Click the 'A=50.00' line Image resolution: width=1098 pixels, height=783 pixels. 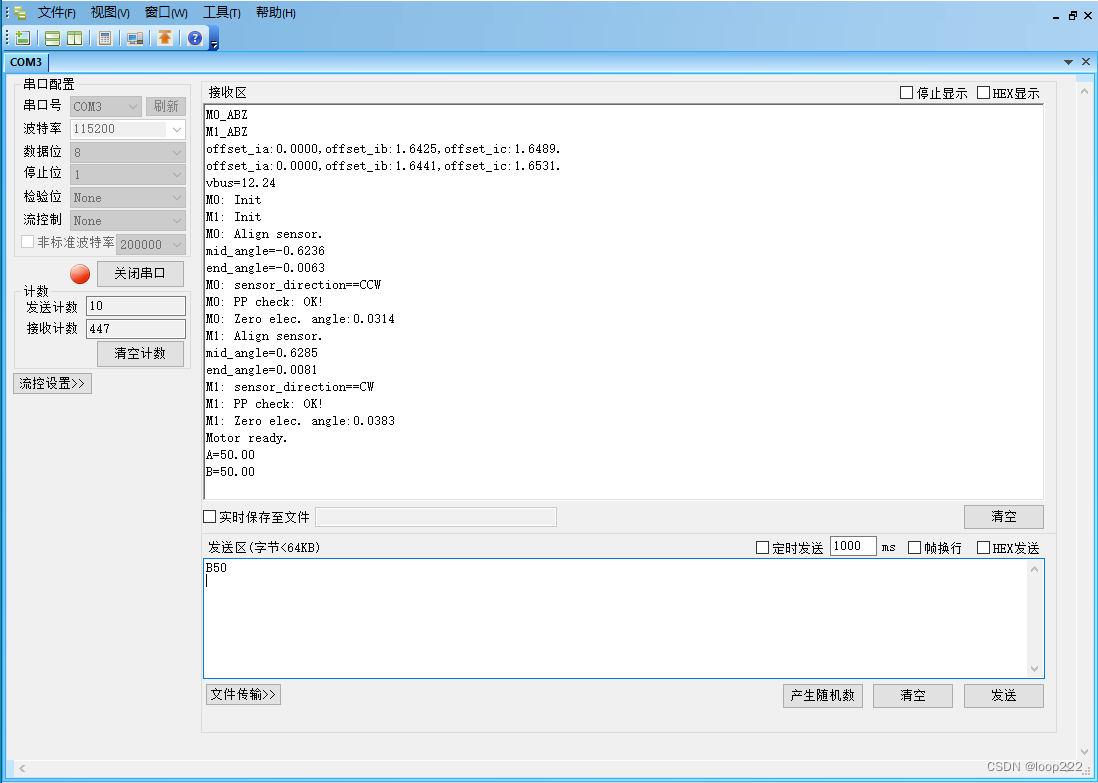230,455
